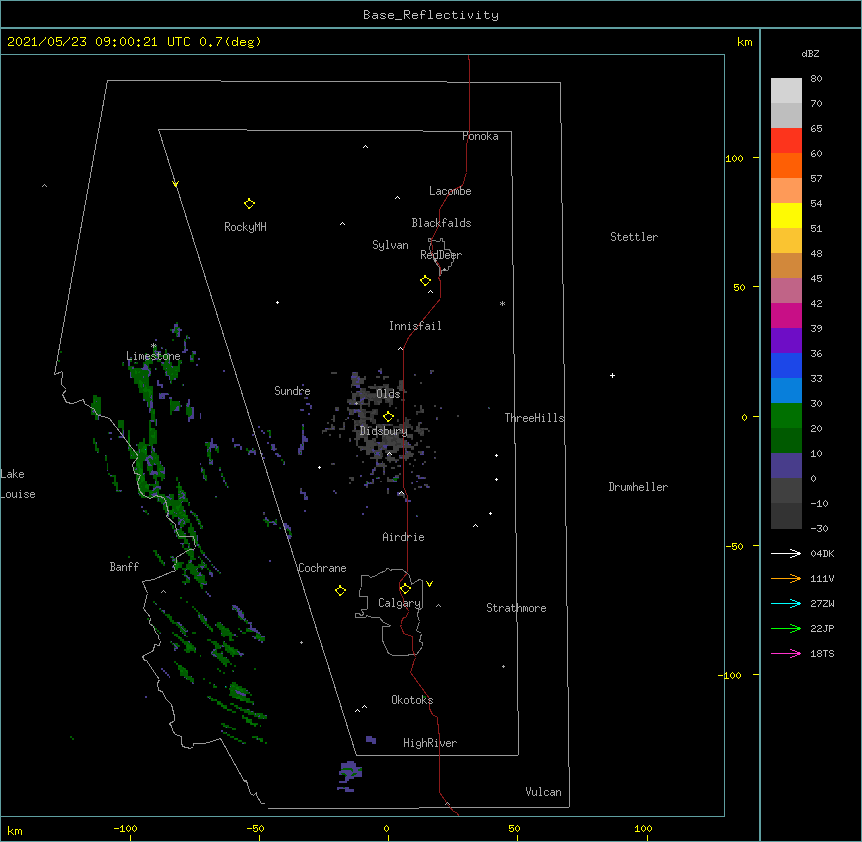
Task: Select the 39 dBZ magenta legend swatch
Action: tap(786, 315)
